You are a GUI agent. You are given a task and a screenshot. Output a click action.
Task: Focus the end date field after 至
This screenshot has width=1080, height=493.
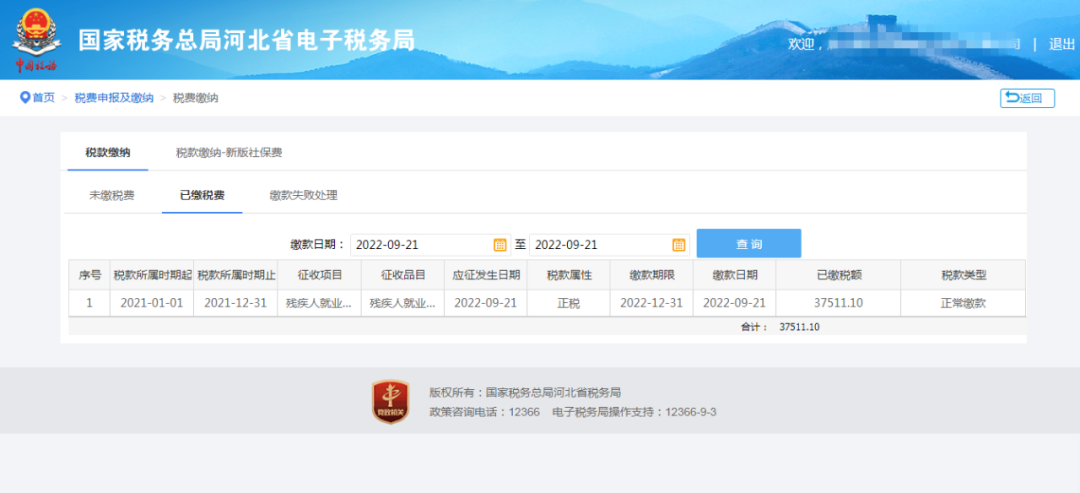(609, 244)
